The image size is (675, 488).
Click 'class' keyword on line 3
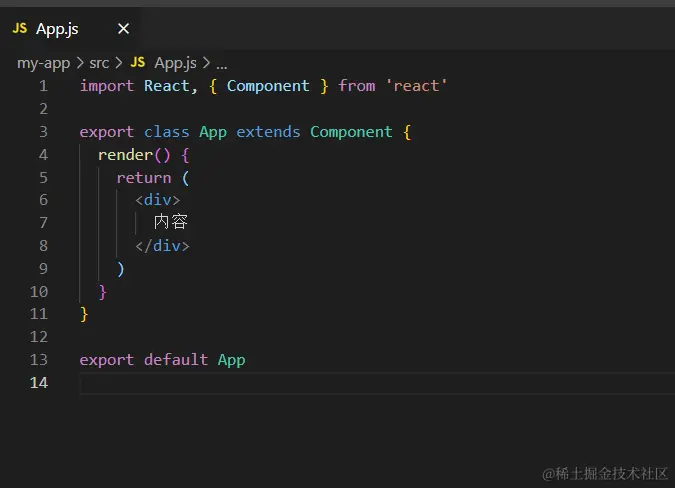click(x=167, y=132)
